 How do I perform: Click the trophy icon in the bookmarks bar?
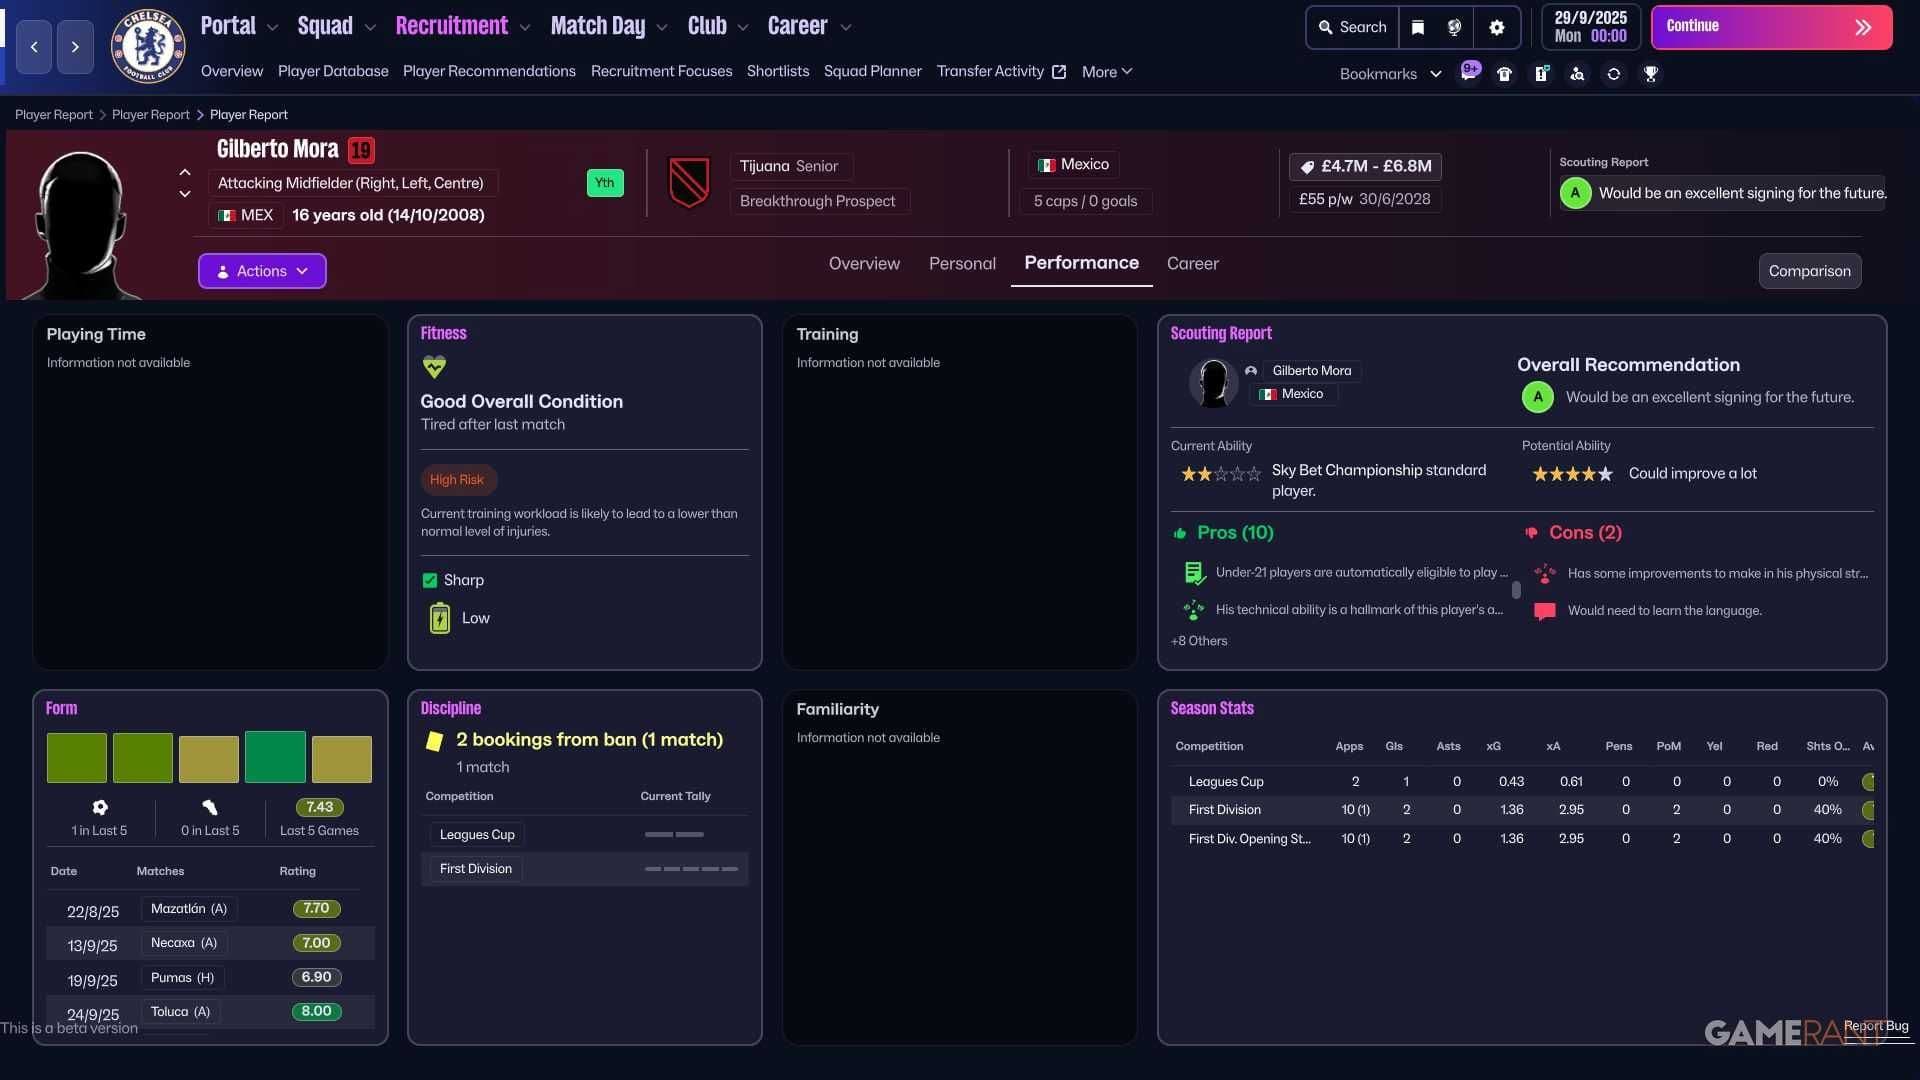(1651, 74)
